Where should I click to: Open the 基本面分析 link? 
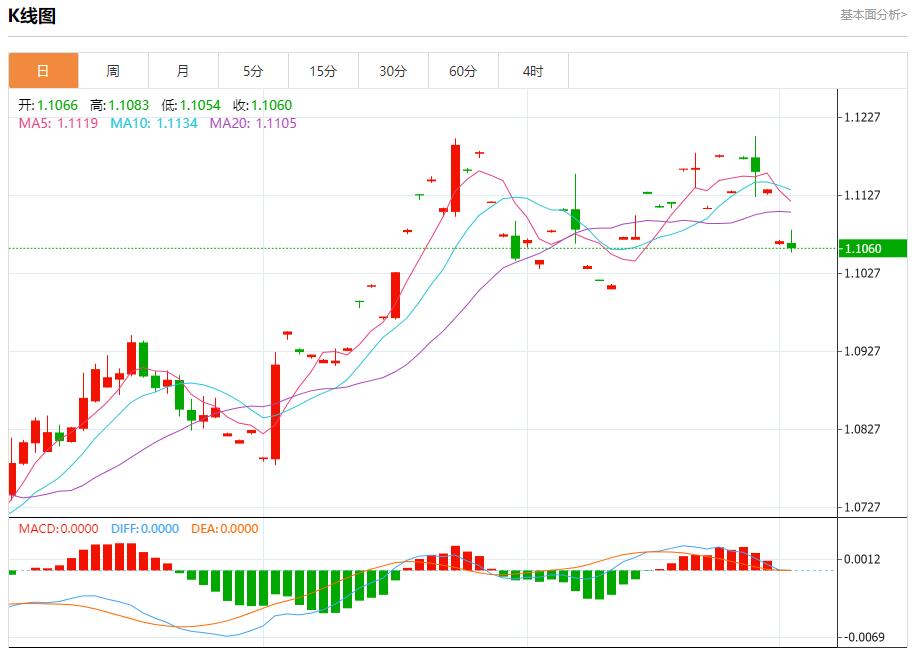pyautogui.click(x=872, y=15)
